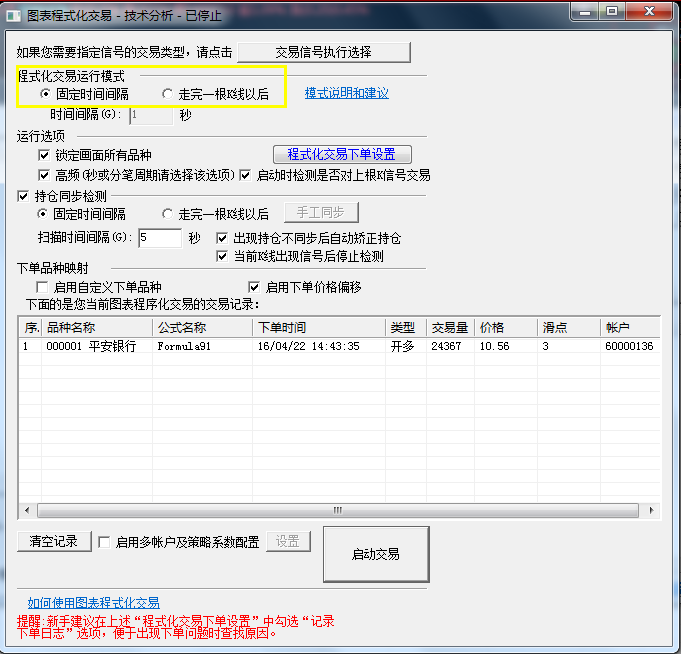Screen dimensions: 681x654
Task: Open 模式说明和建议 link
Action: 346,93
